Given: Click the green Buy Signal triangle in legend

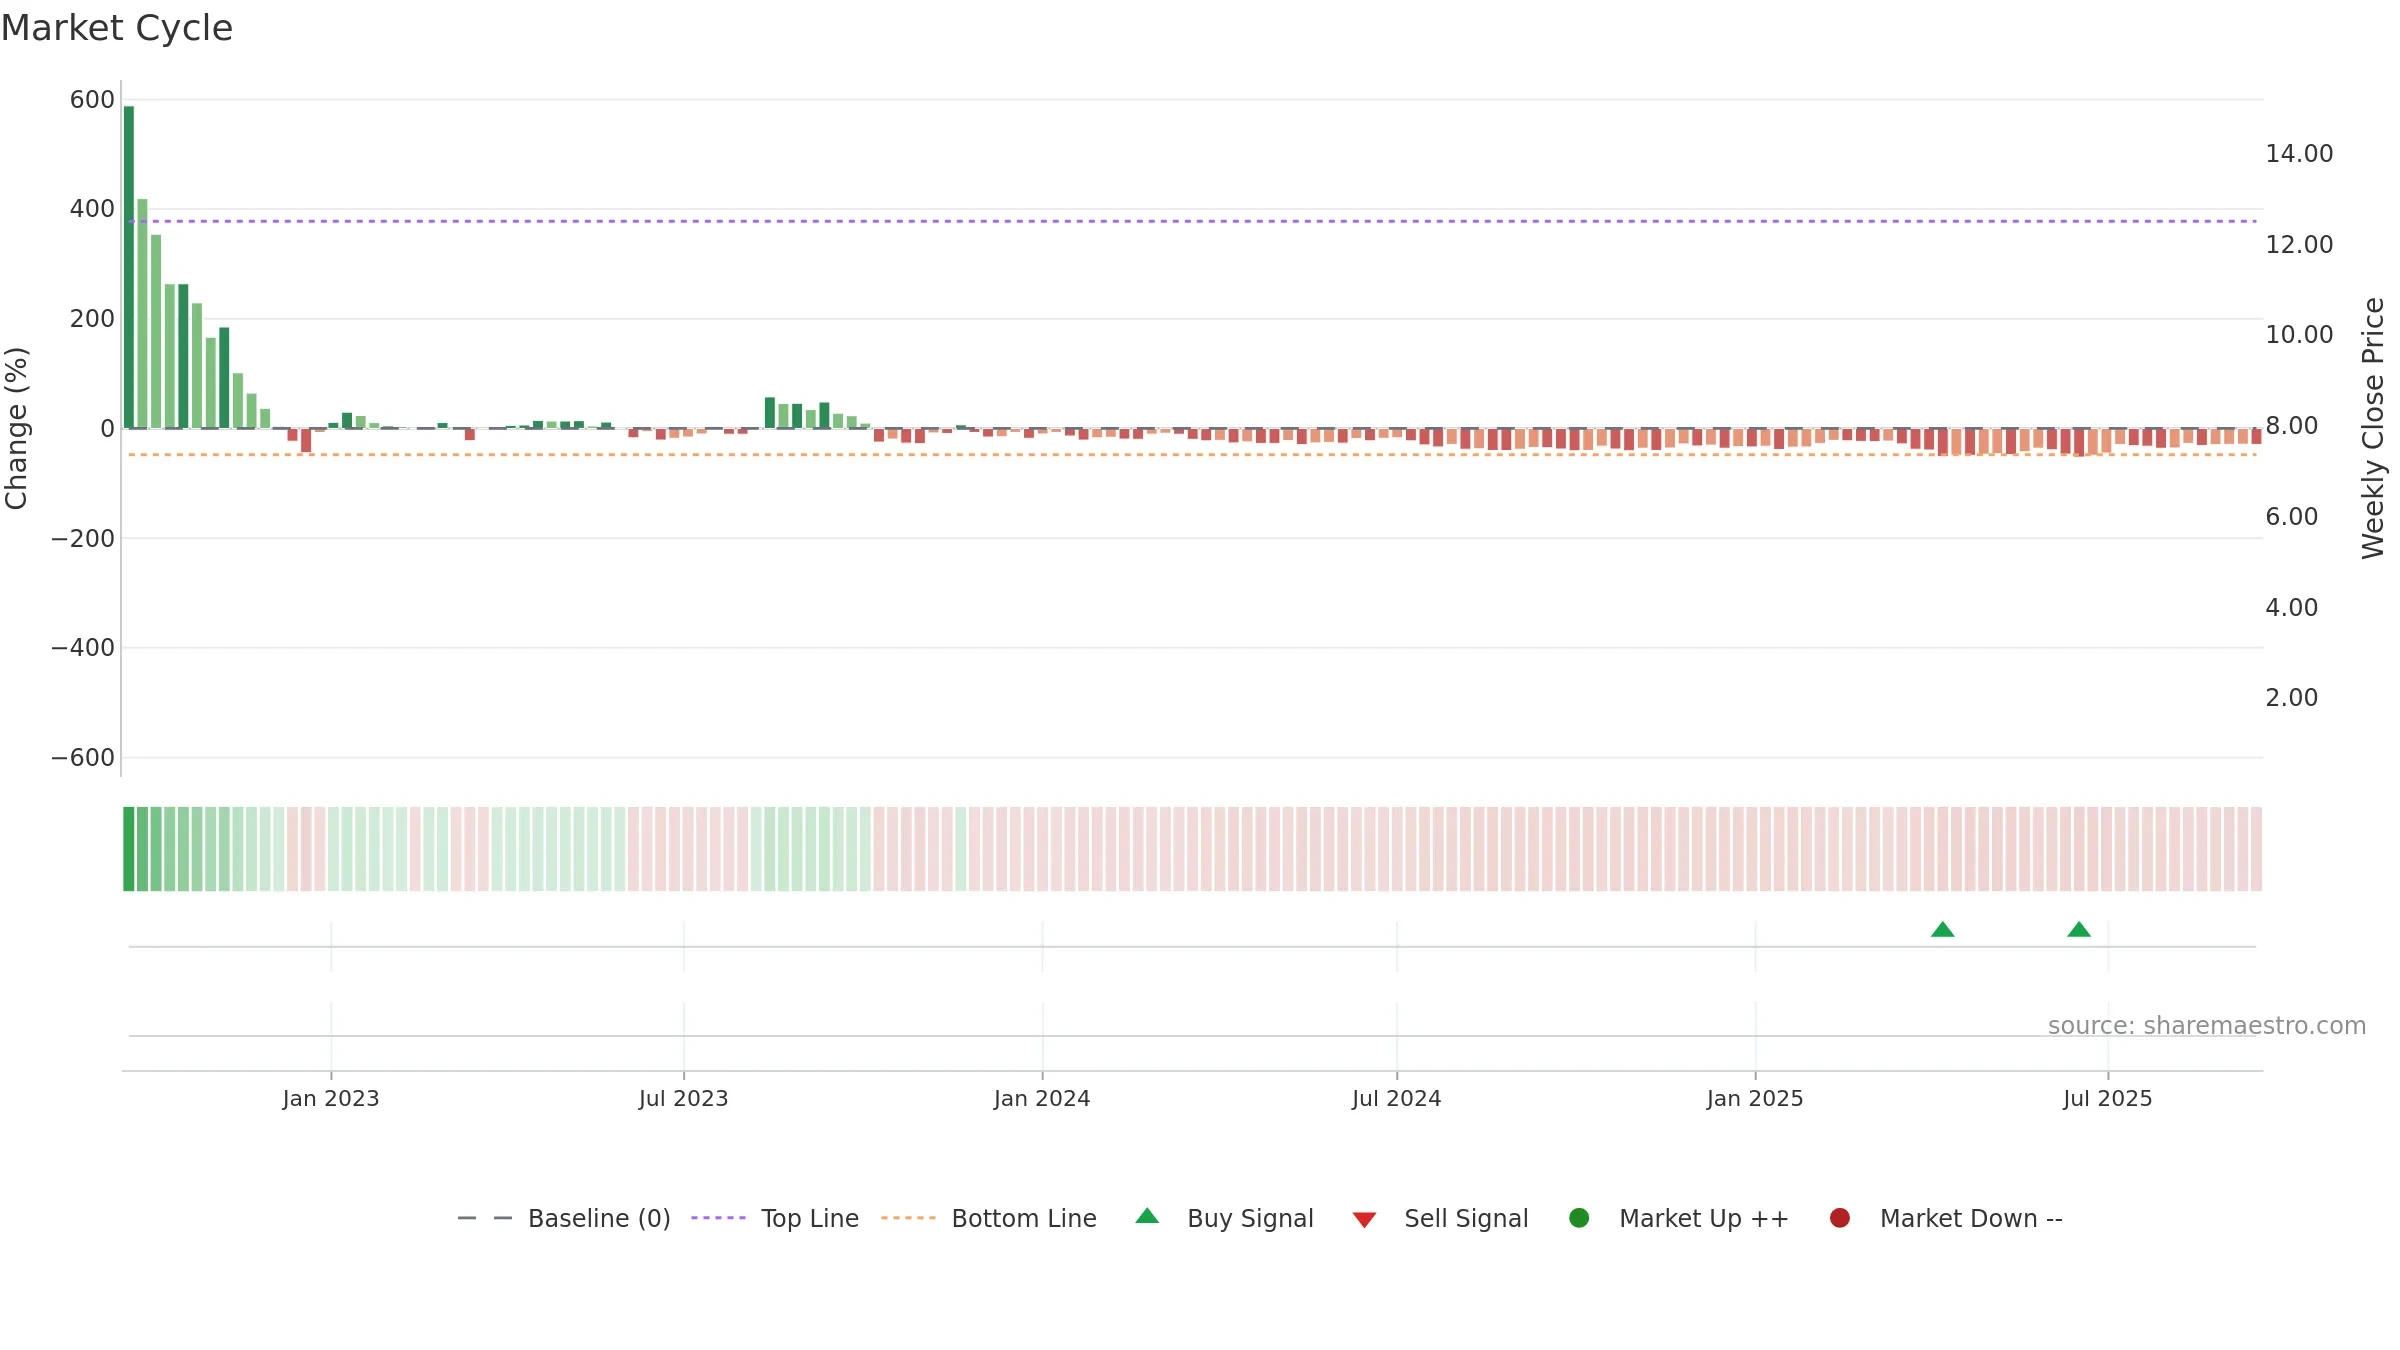Looking at the screenshot, I should pyautogui.click(x=1147, y=1216).
